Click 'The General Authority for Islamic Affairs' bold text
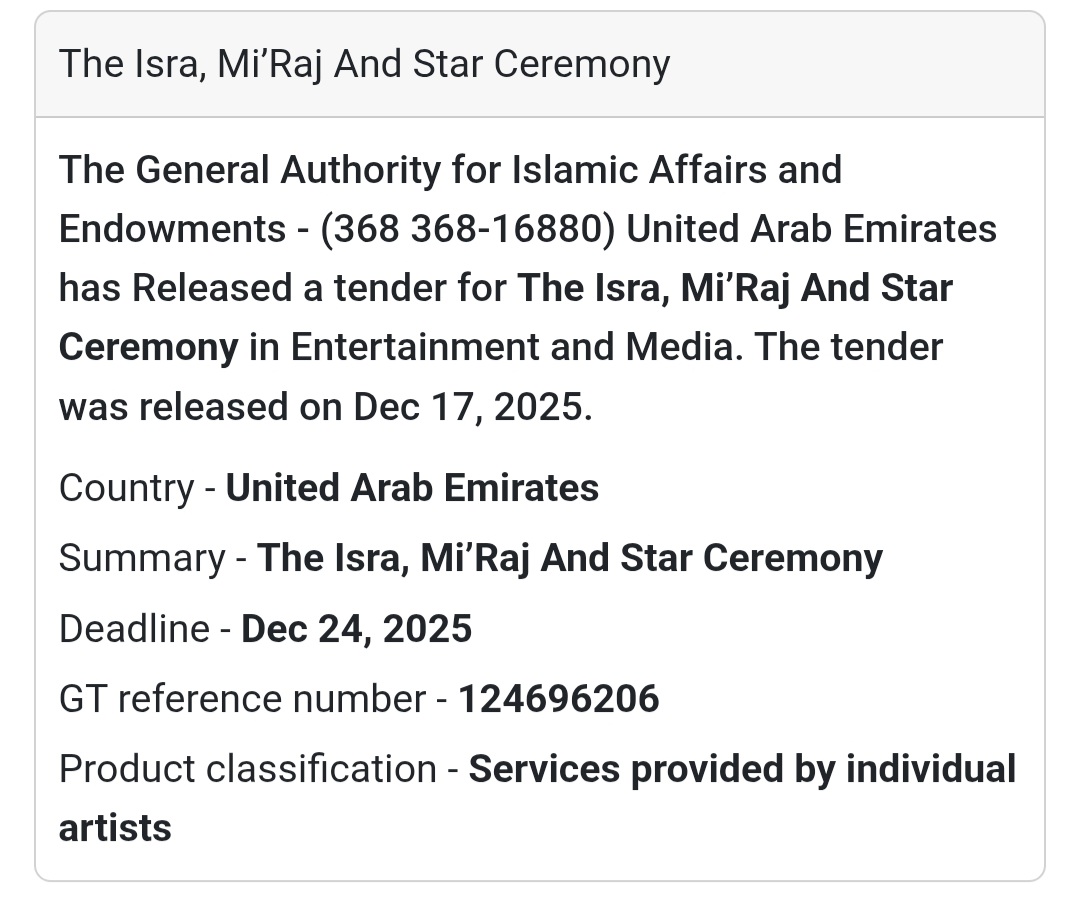1080x900 pixels. point(450,170)
